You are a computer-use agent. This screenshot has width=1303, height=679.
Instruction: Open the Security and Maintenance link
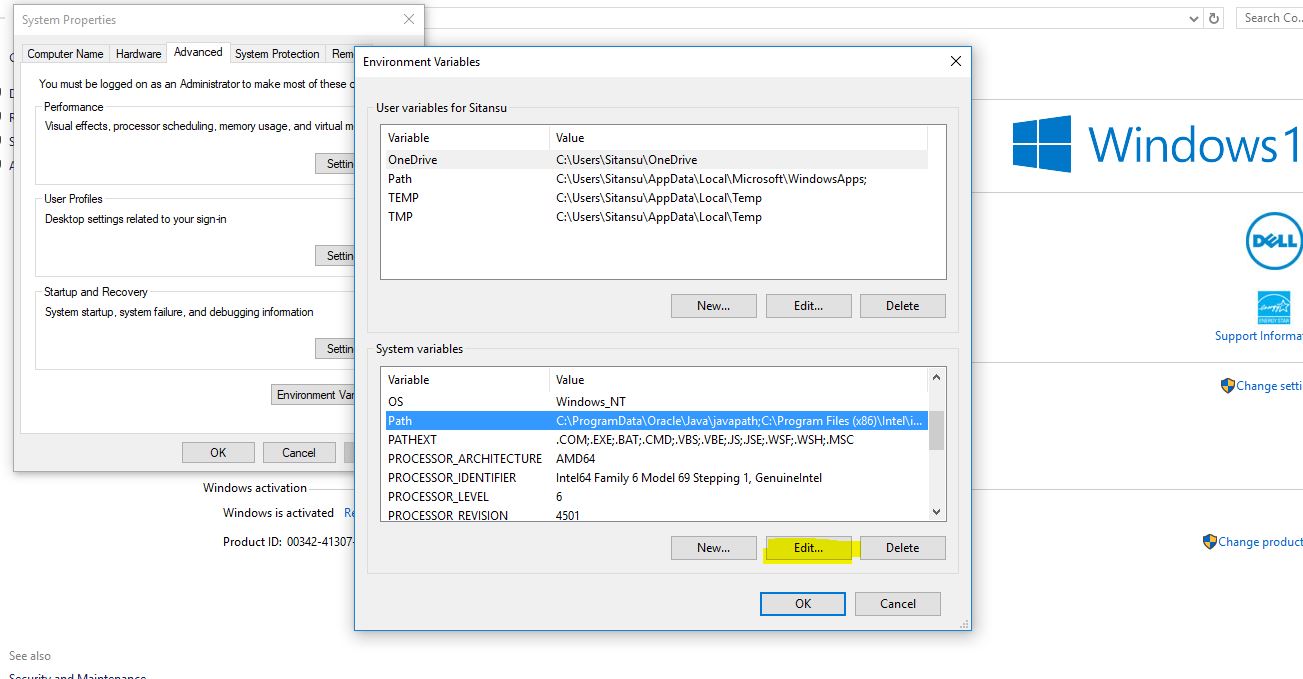75,676
